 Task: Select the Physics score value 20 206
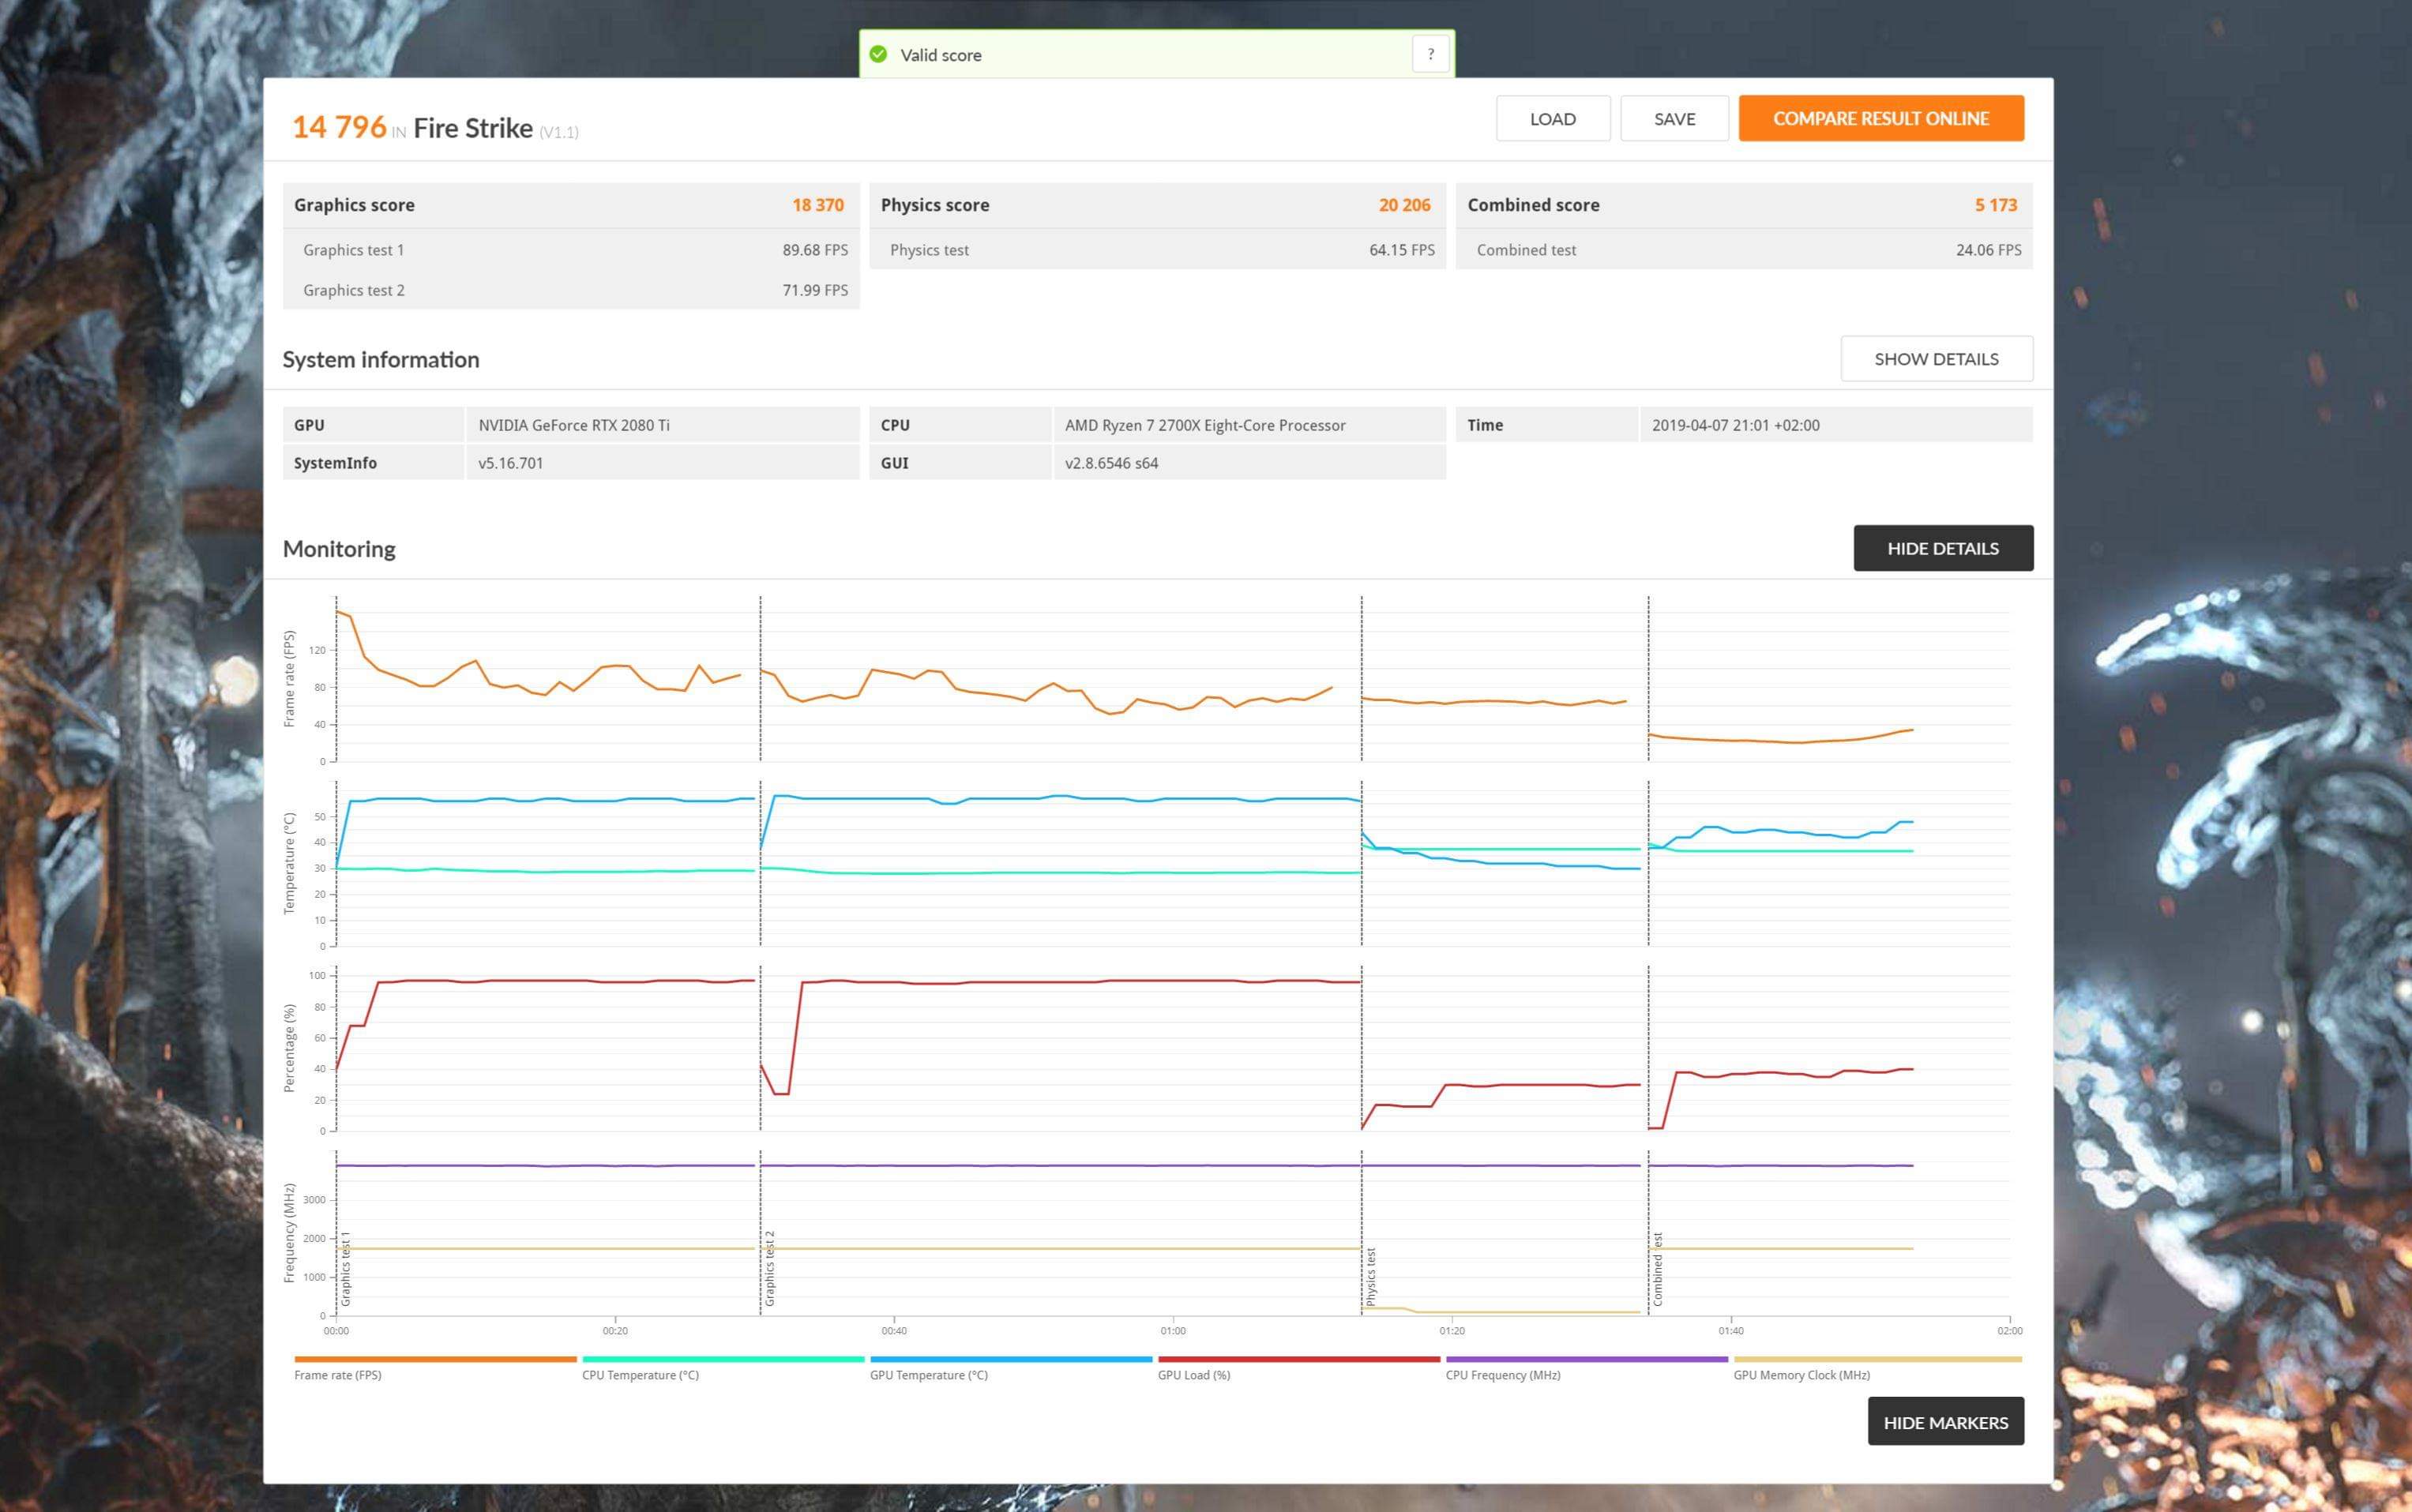tap(1404, 205)
